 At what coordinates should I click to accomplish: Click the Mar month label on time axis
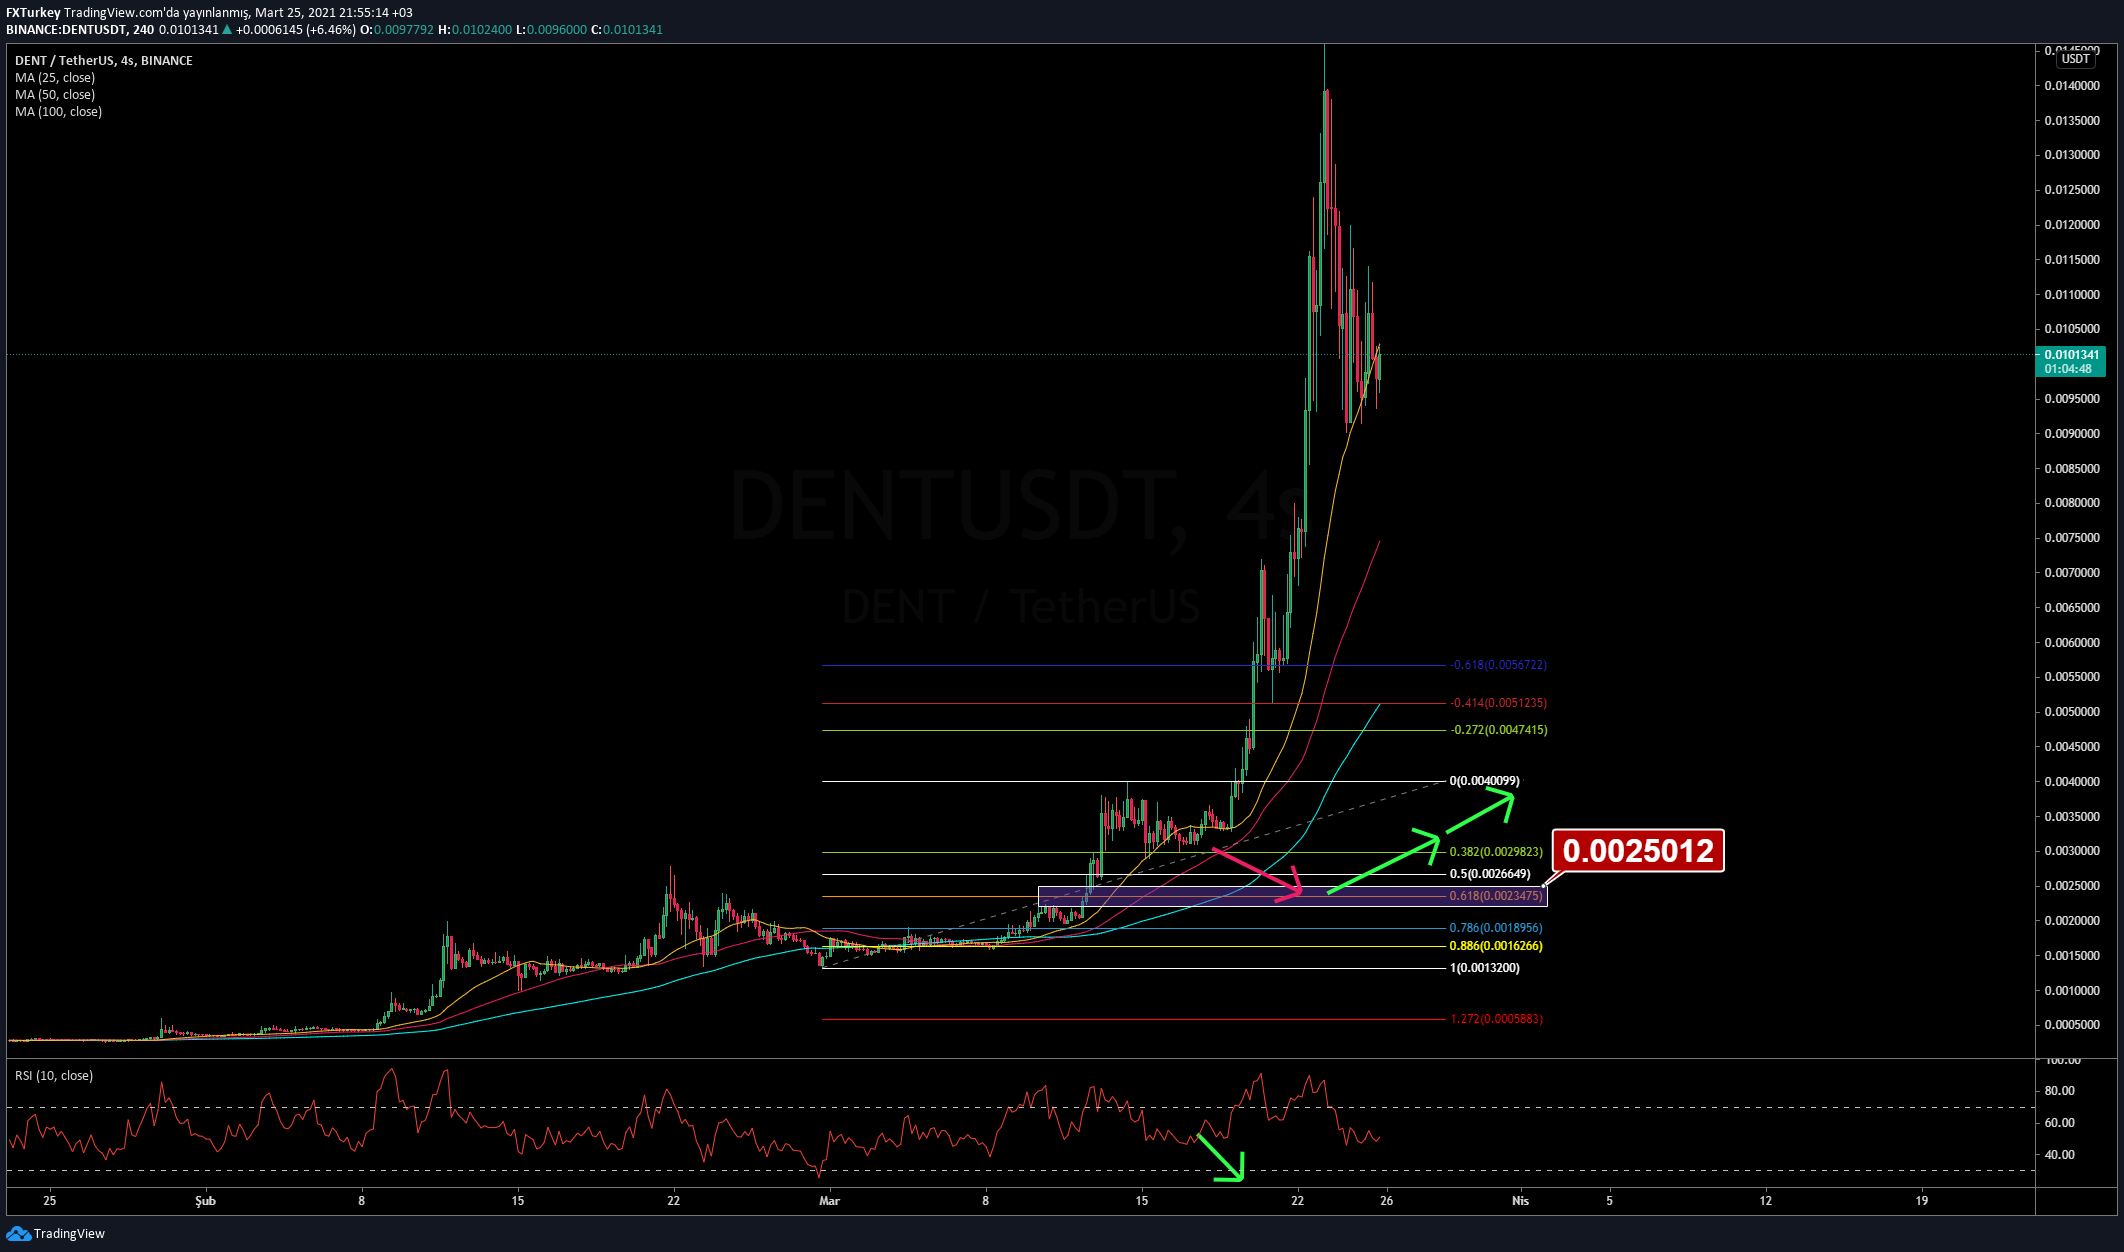pos(829,1201)
